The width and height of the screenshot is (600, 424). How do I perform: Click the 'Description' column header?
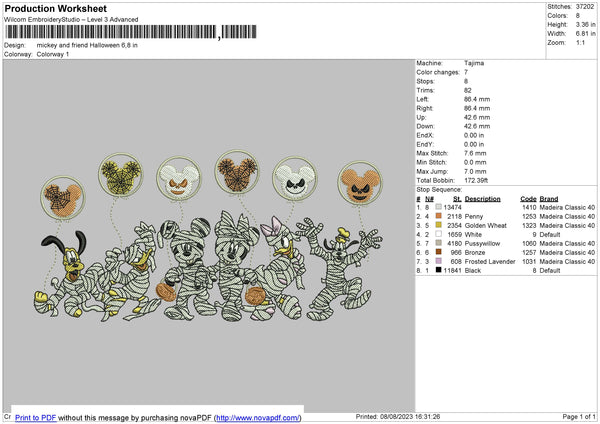(483, 199)
